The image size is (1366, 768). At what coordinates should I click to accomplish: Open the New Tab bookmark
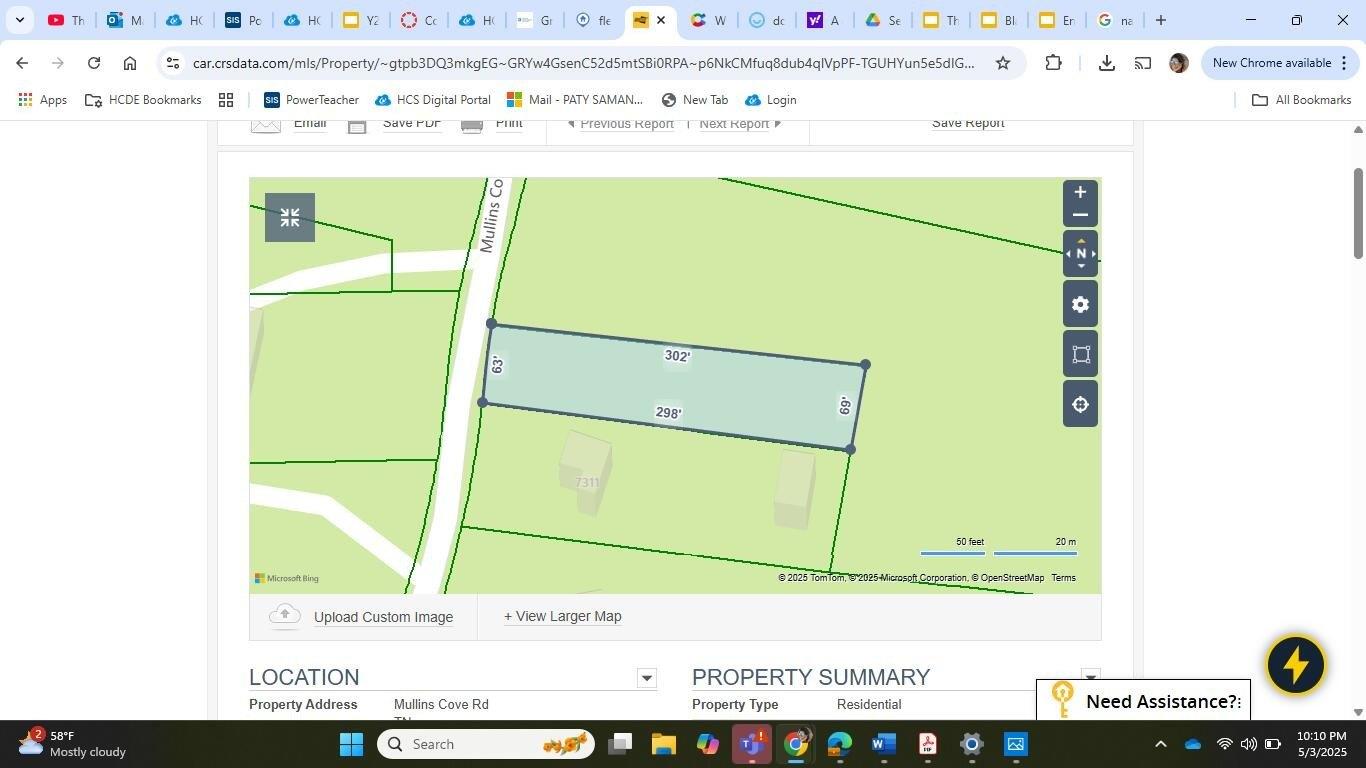coord(694,100)
